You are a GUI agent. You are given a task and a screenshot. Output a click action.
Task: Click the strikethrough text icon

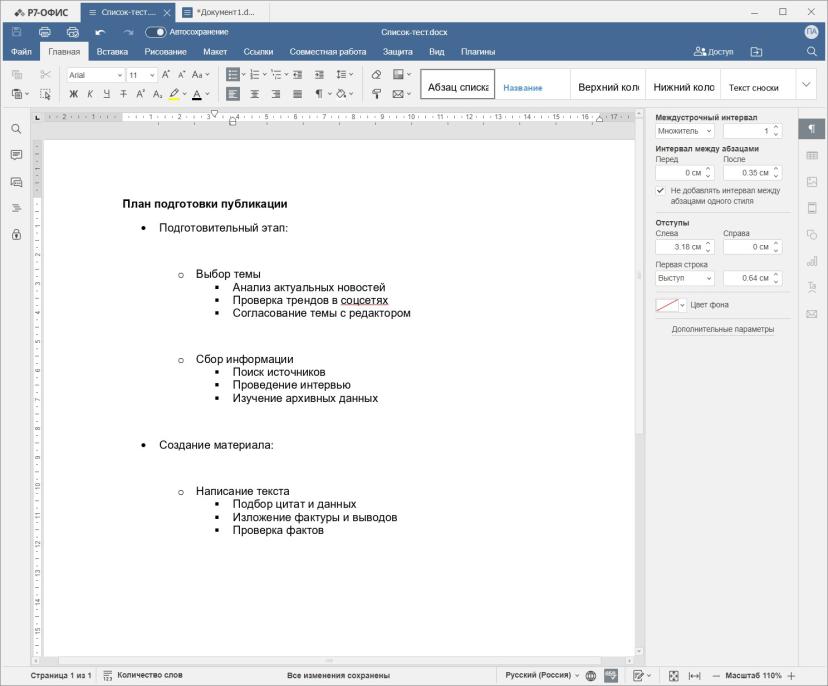point(124,94)
